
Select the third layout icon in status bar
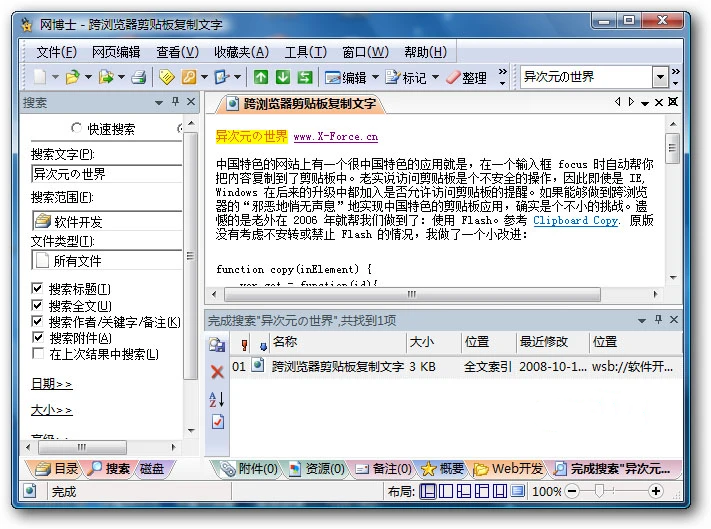click(463, 491)
